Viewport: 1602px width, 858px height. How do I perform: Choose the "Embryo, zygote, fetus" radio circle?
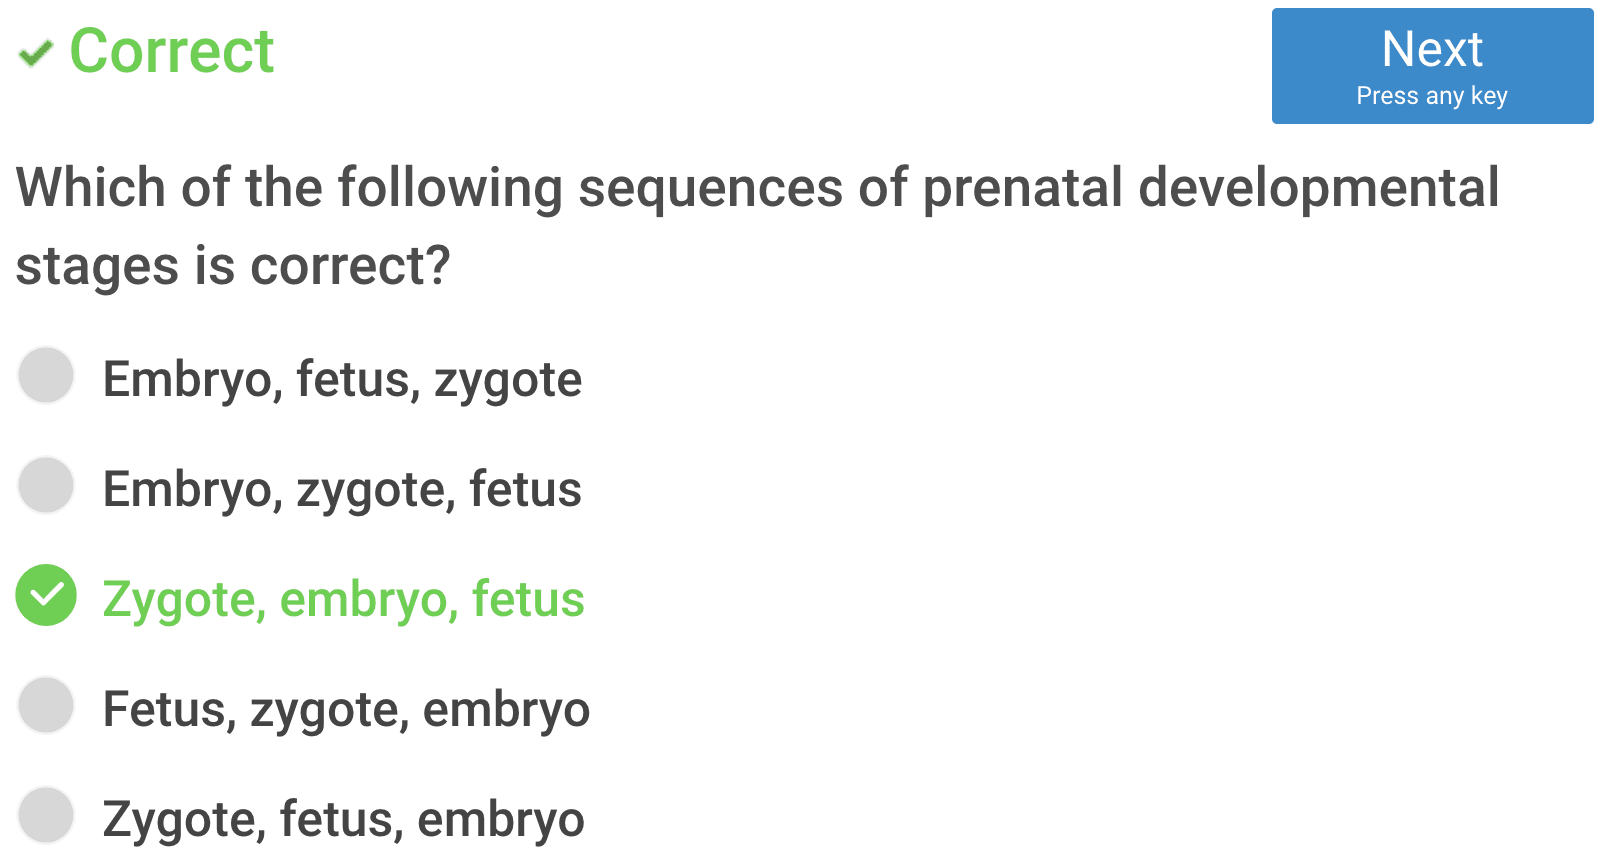point(46,485)
